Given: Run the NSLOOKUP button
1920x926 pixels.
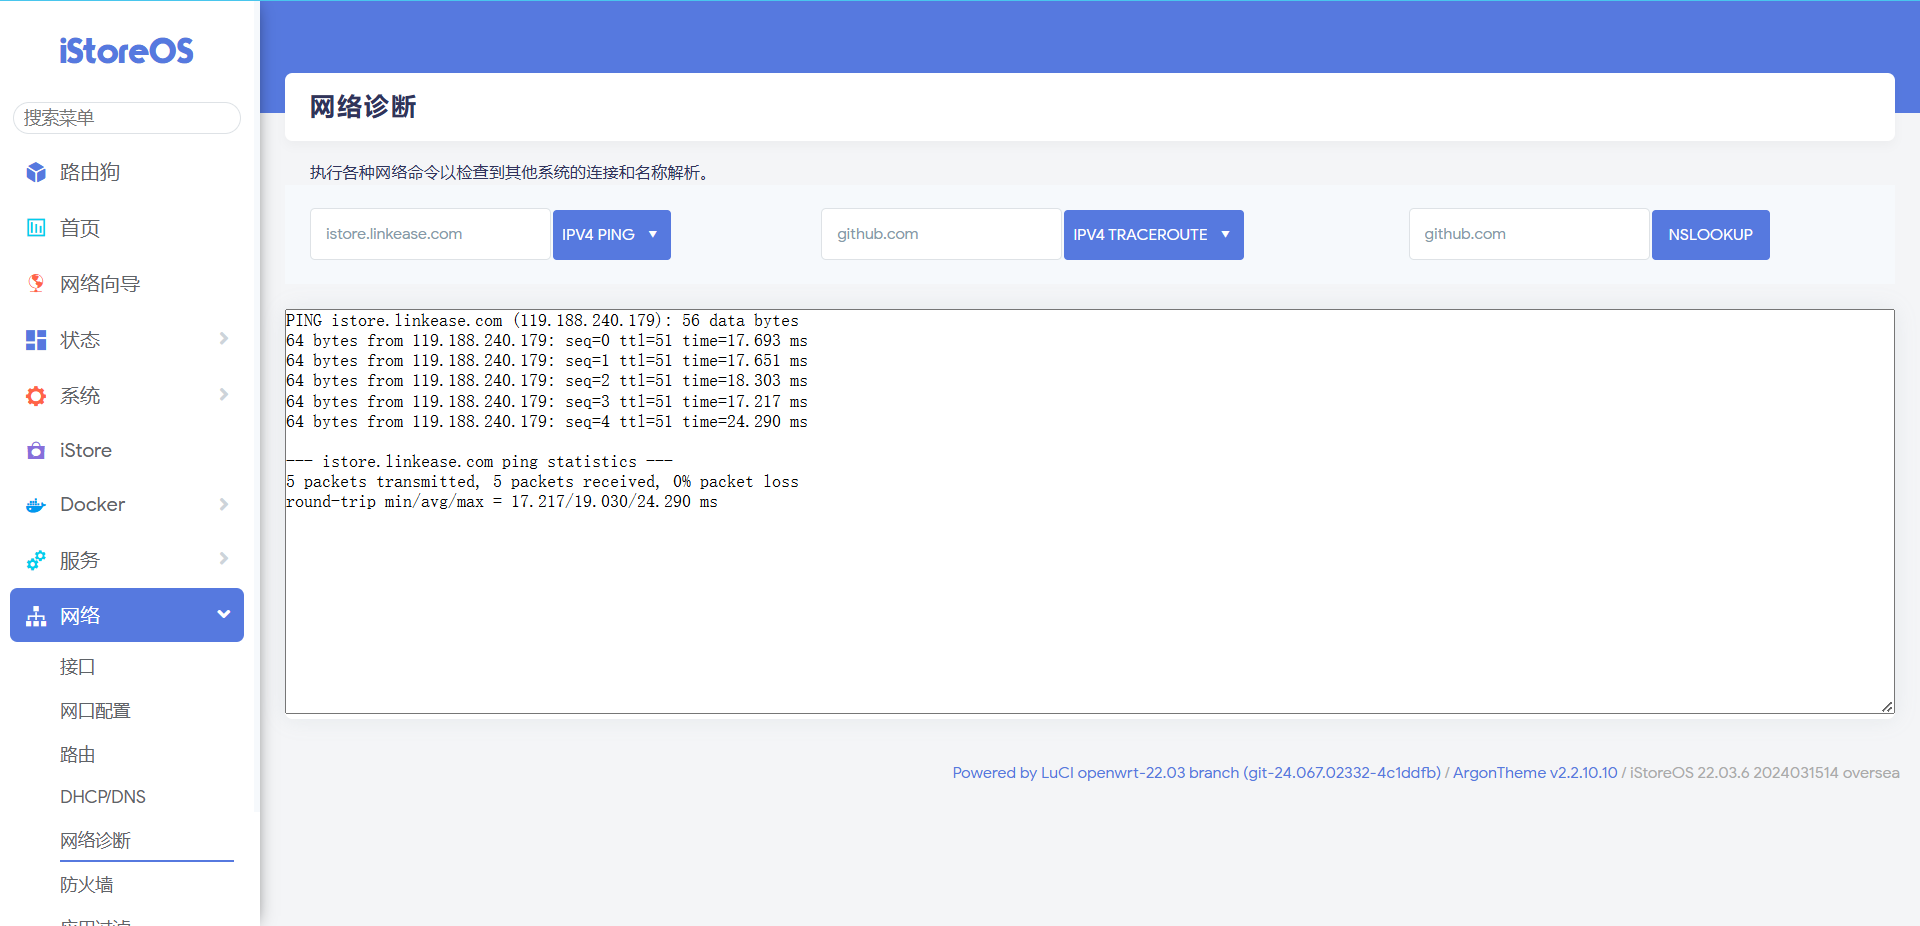Looking at the screenshot, I should pos(1710,235).
